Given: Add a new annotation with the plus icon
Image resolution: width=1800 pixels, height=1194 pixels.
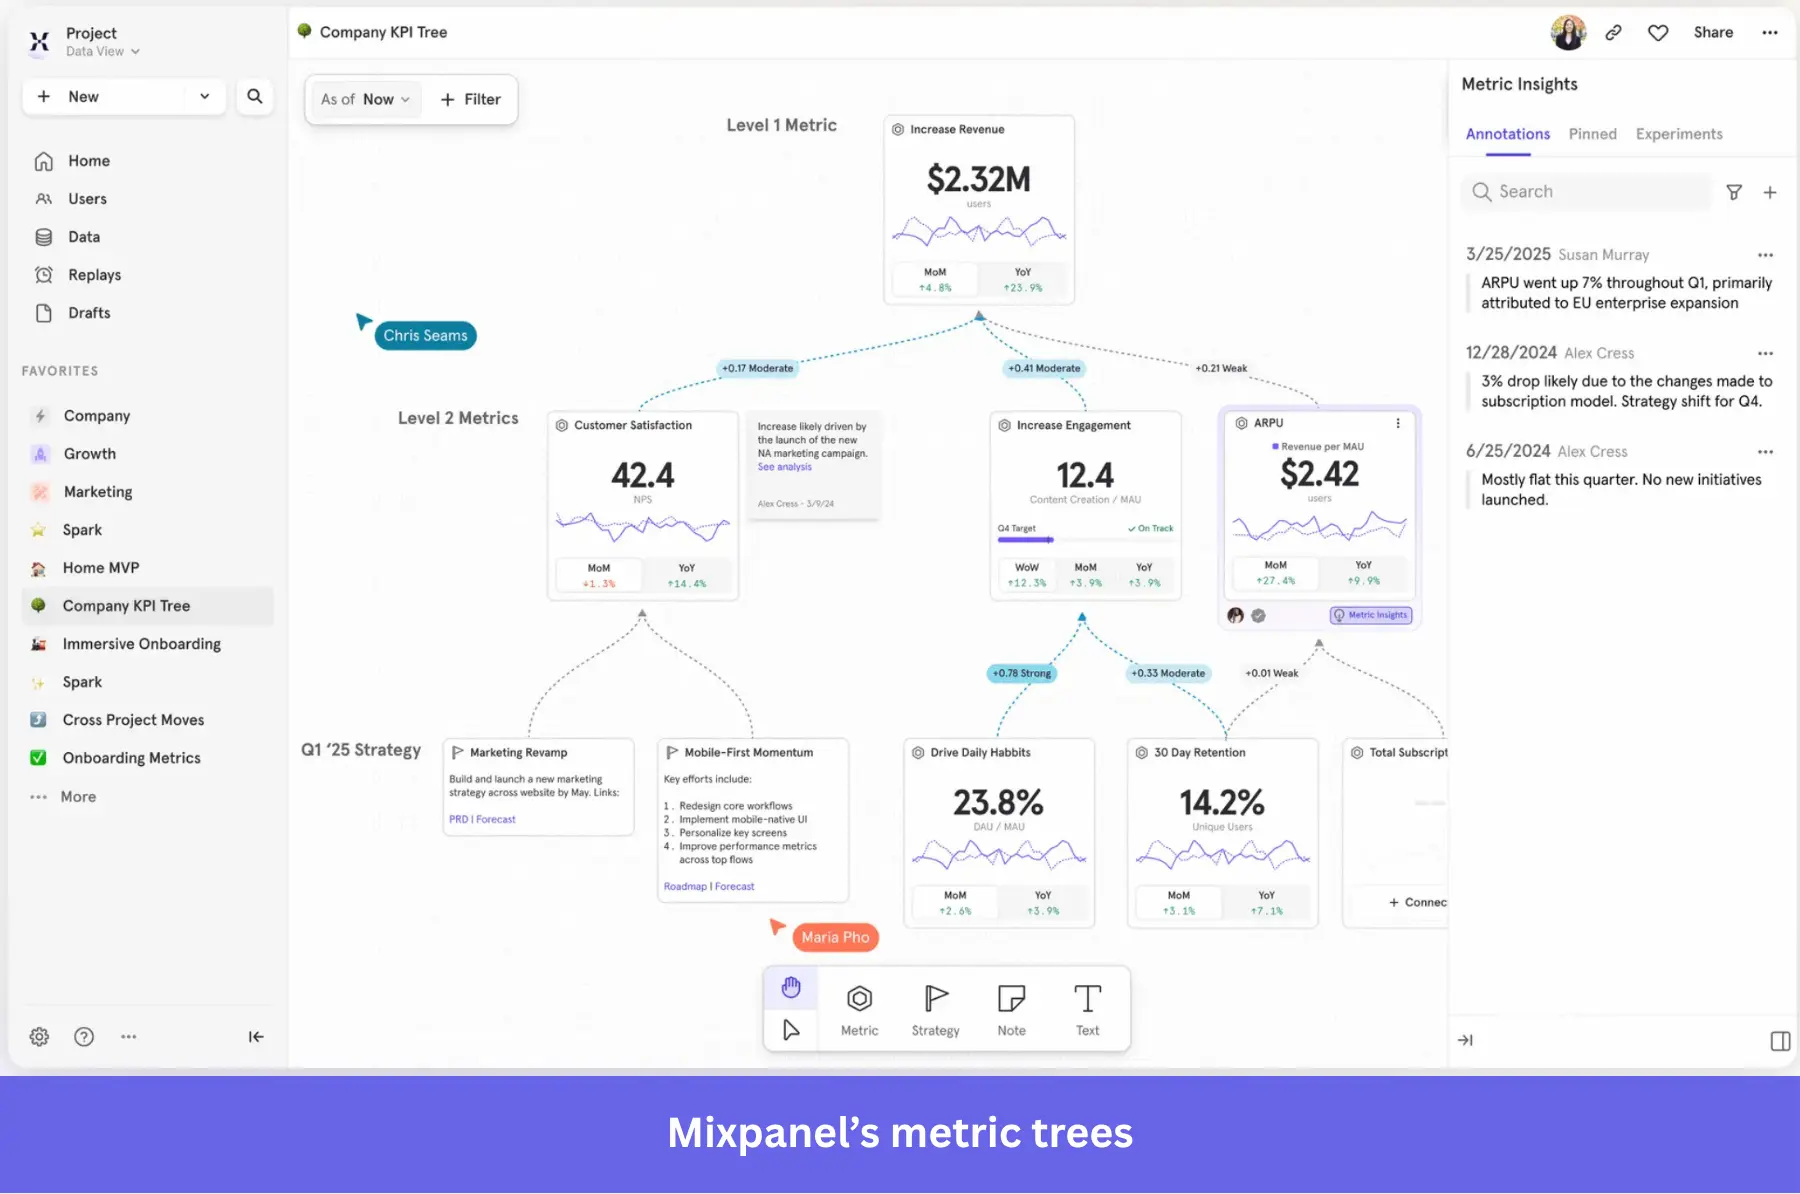Looking at the screenshot, I should (1771, 191).
